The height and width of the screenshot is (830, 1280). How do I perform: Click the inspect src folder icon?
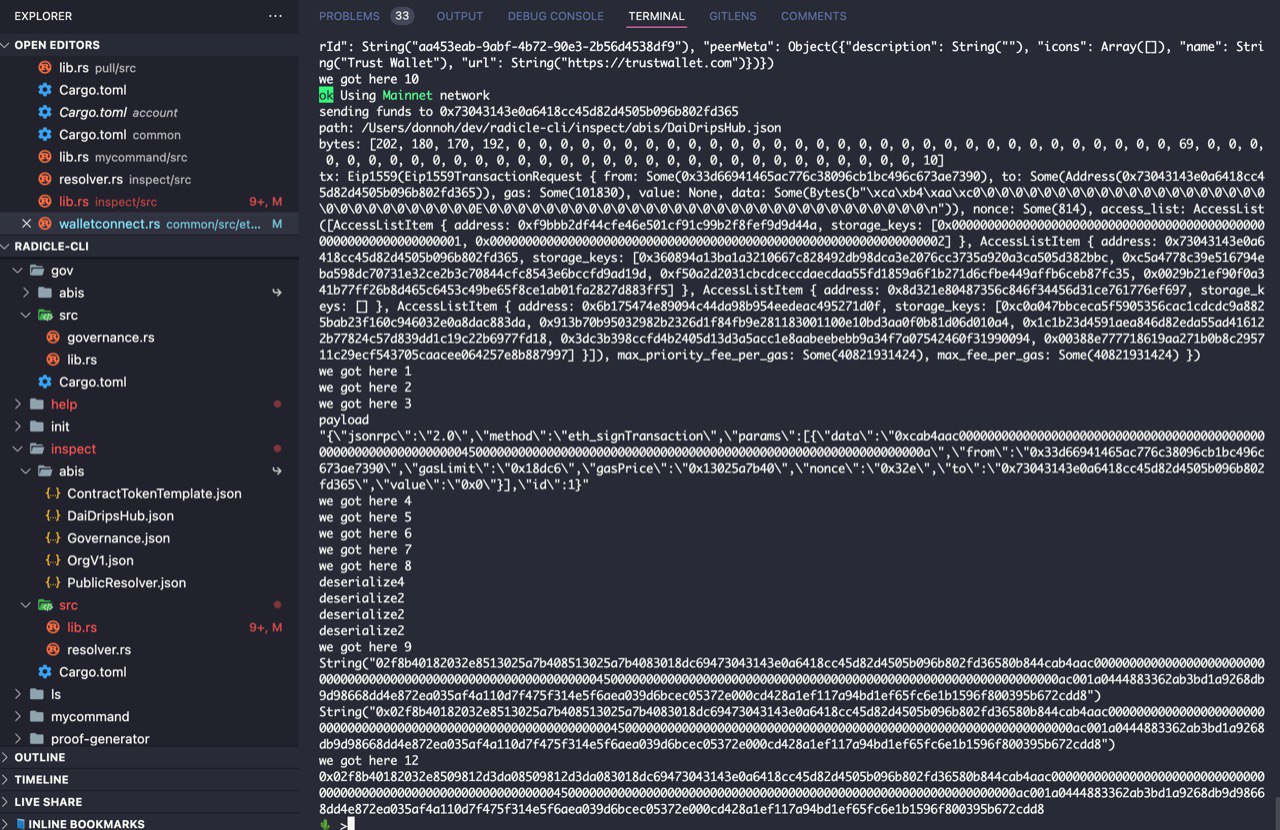pos(45,605)
